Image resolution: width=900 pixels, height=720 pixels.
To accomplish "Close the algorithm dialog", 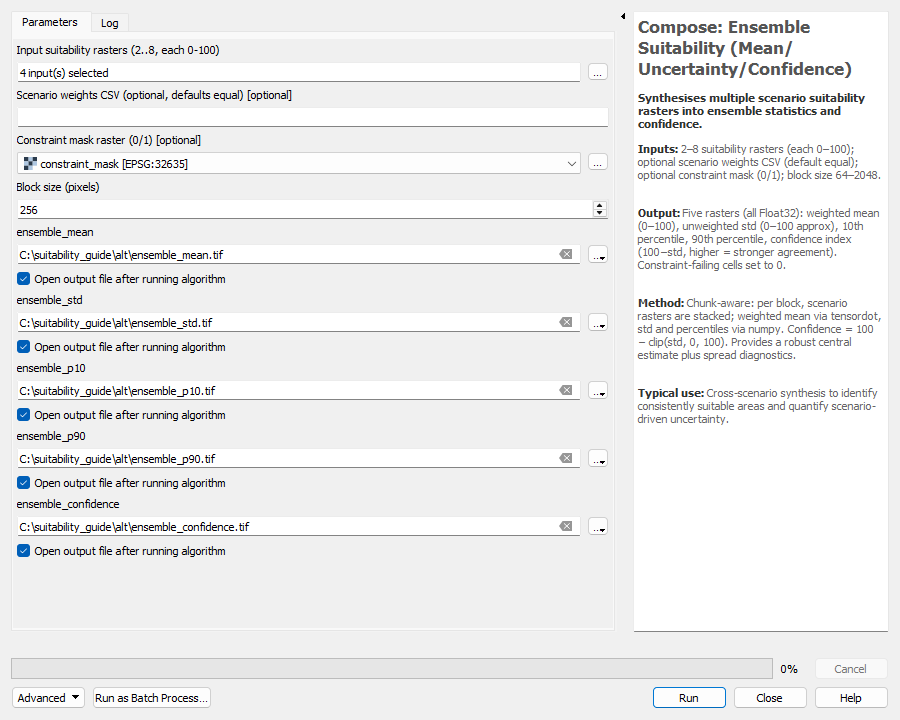I will (x=770, y=698).
